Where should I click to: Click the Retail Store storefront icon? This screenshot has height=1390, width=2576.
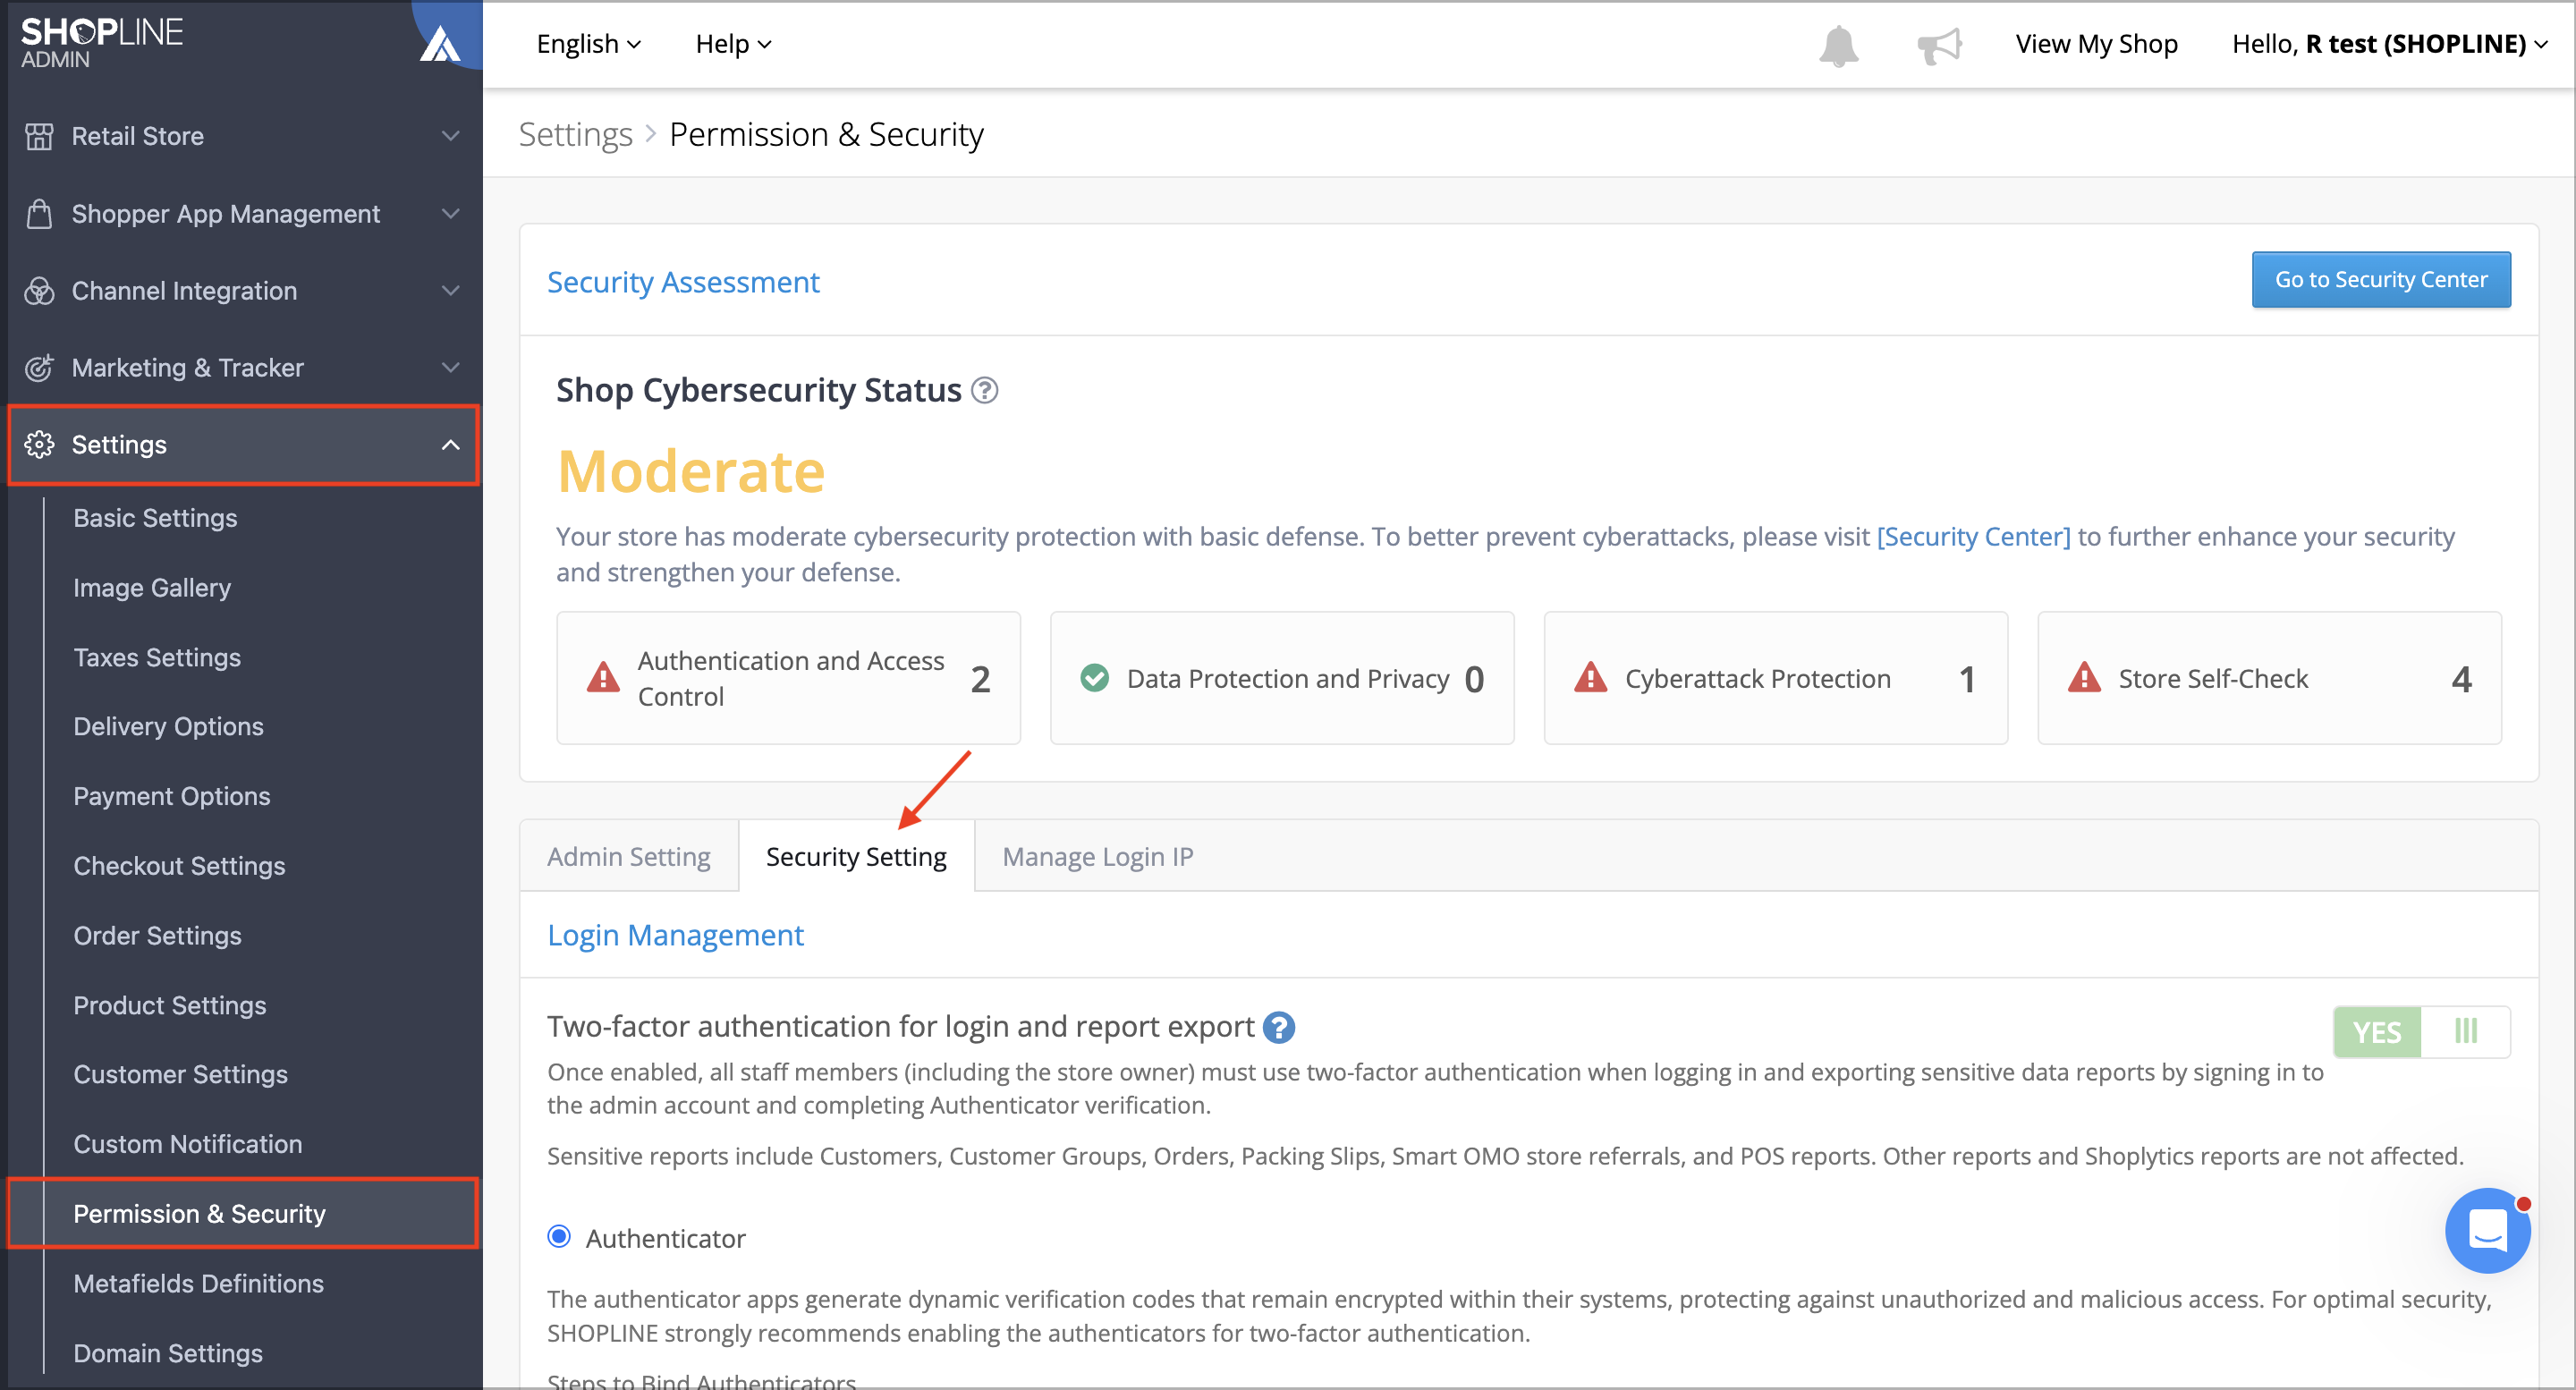[39, 136]
